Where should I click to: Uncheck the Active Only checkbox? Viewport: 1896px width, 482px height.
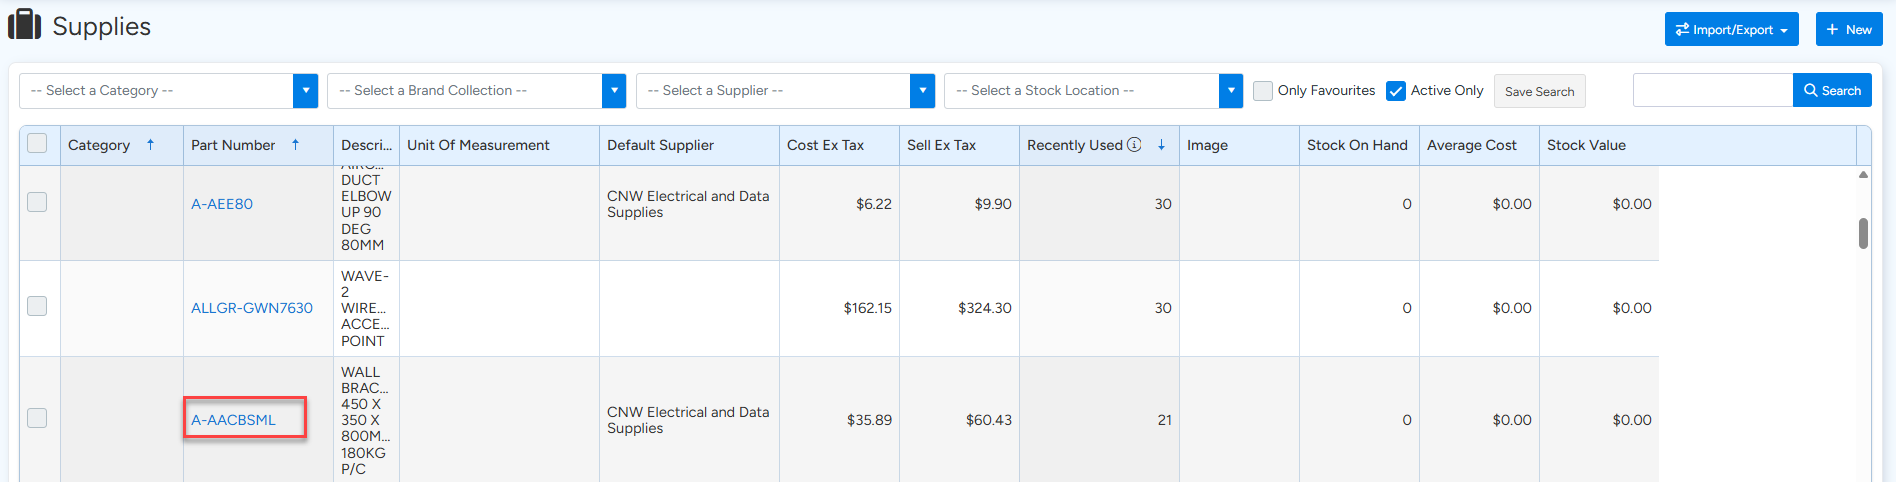1396,91
